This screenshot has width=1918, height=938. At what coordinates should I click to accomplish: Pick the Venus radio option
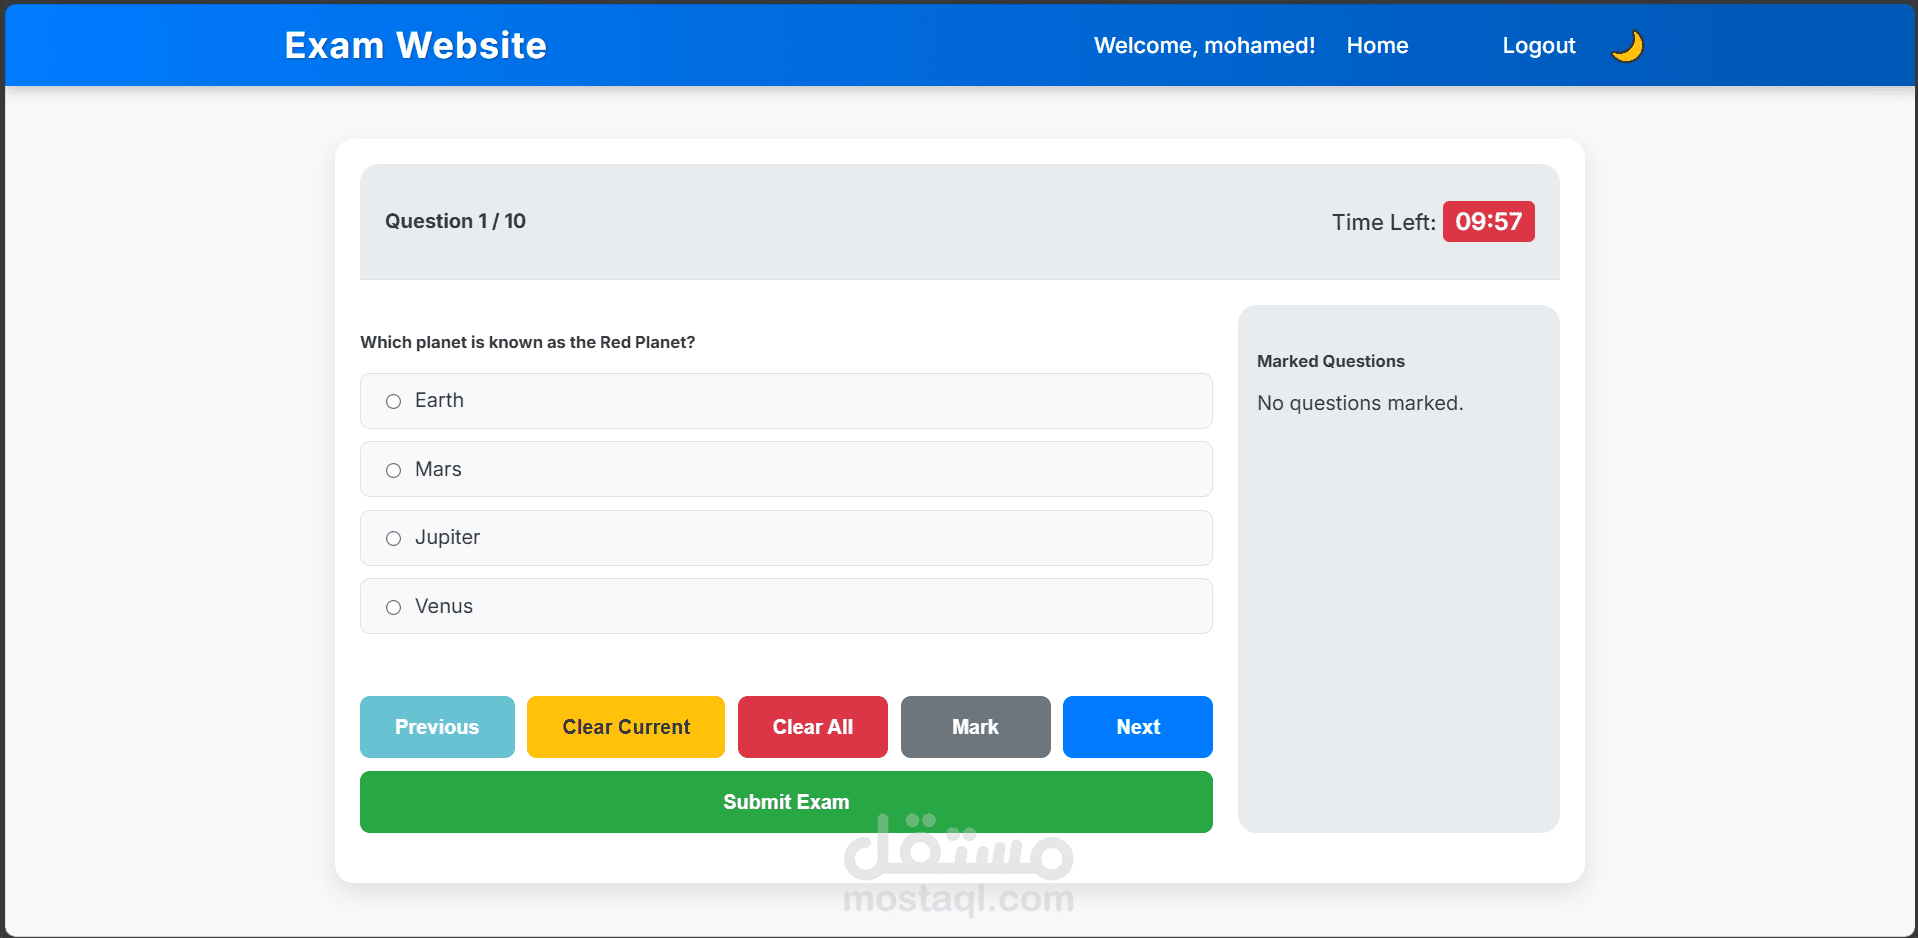[x=393, y=607]
